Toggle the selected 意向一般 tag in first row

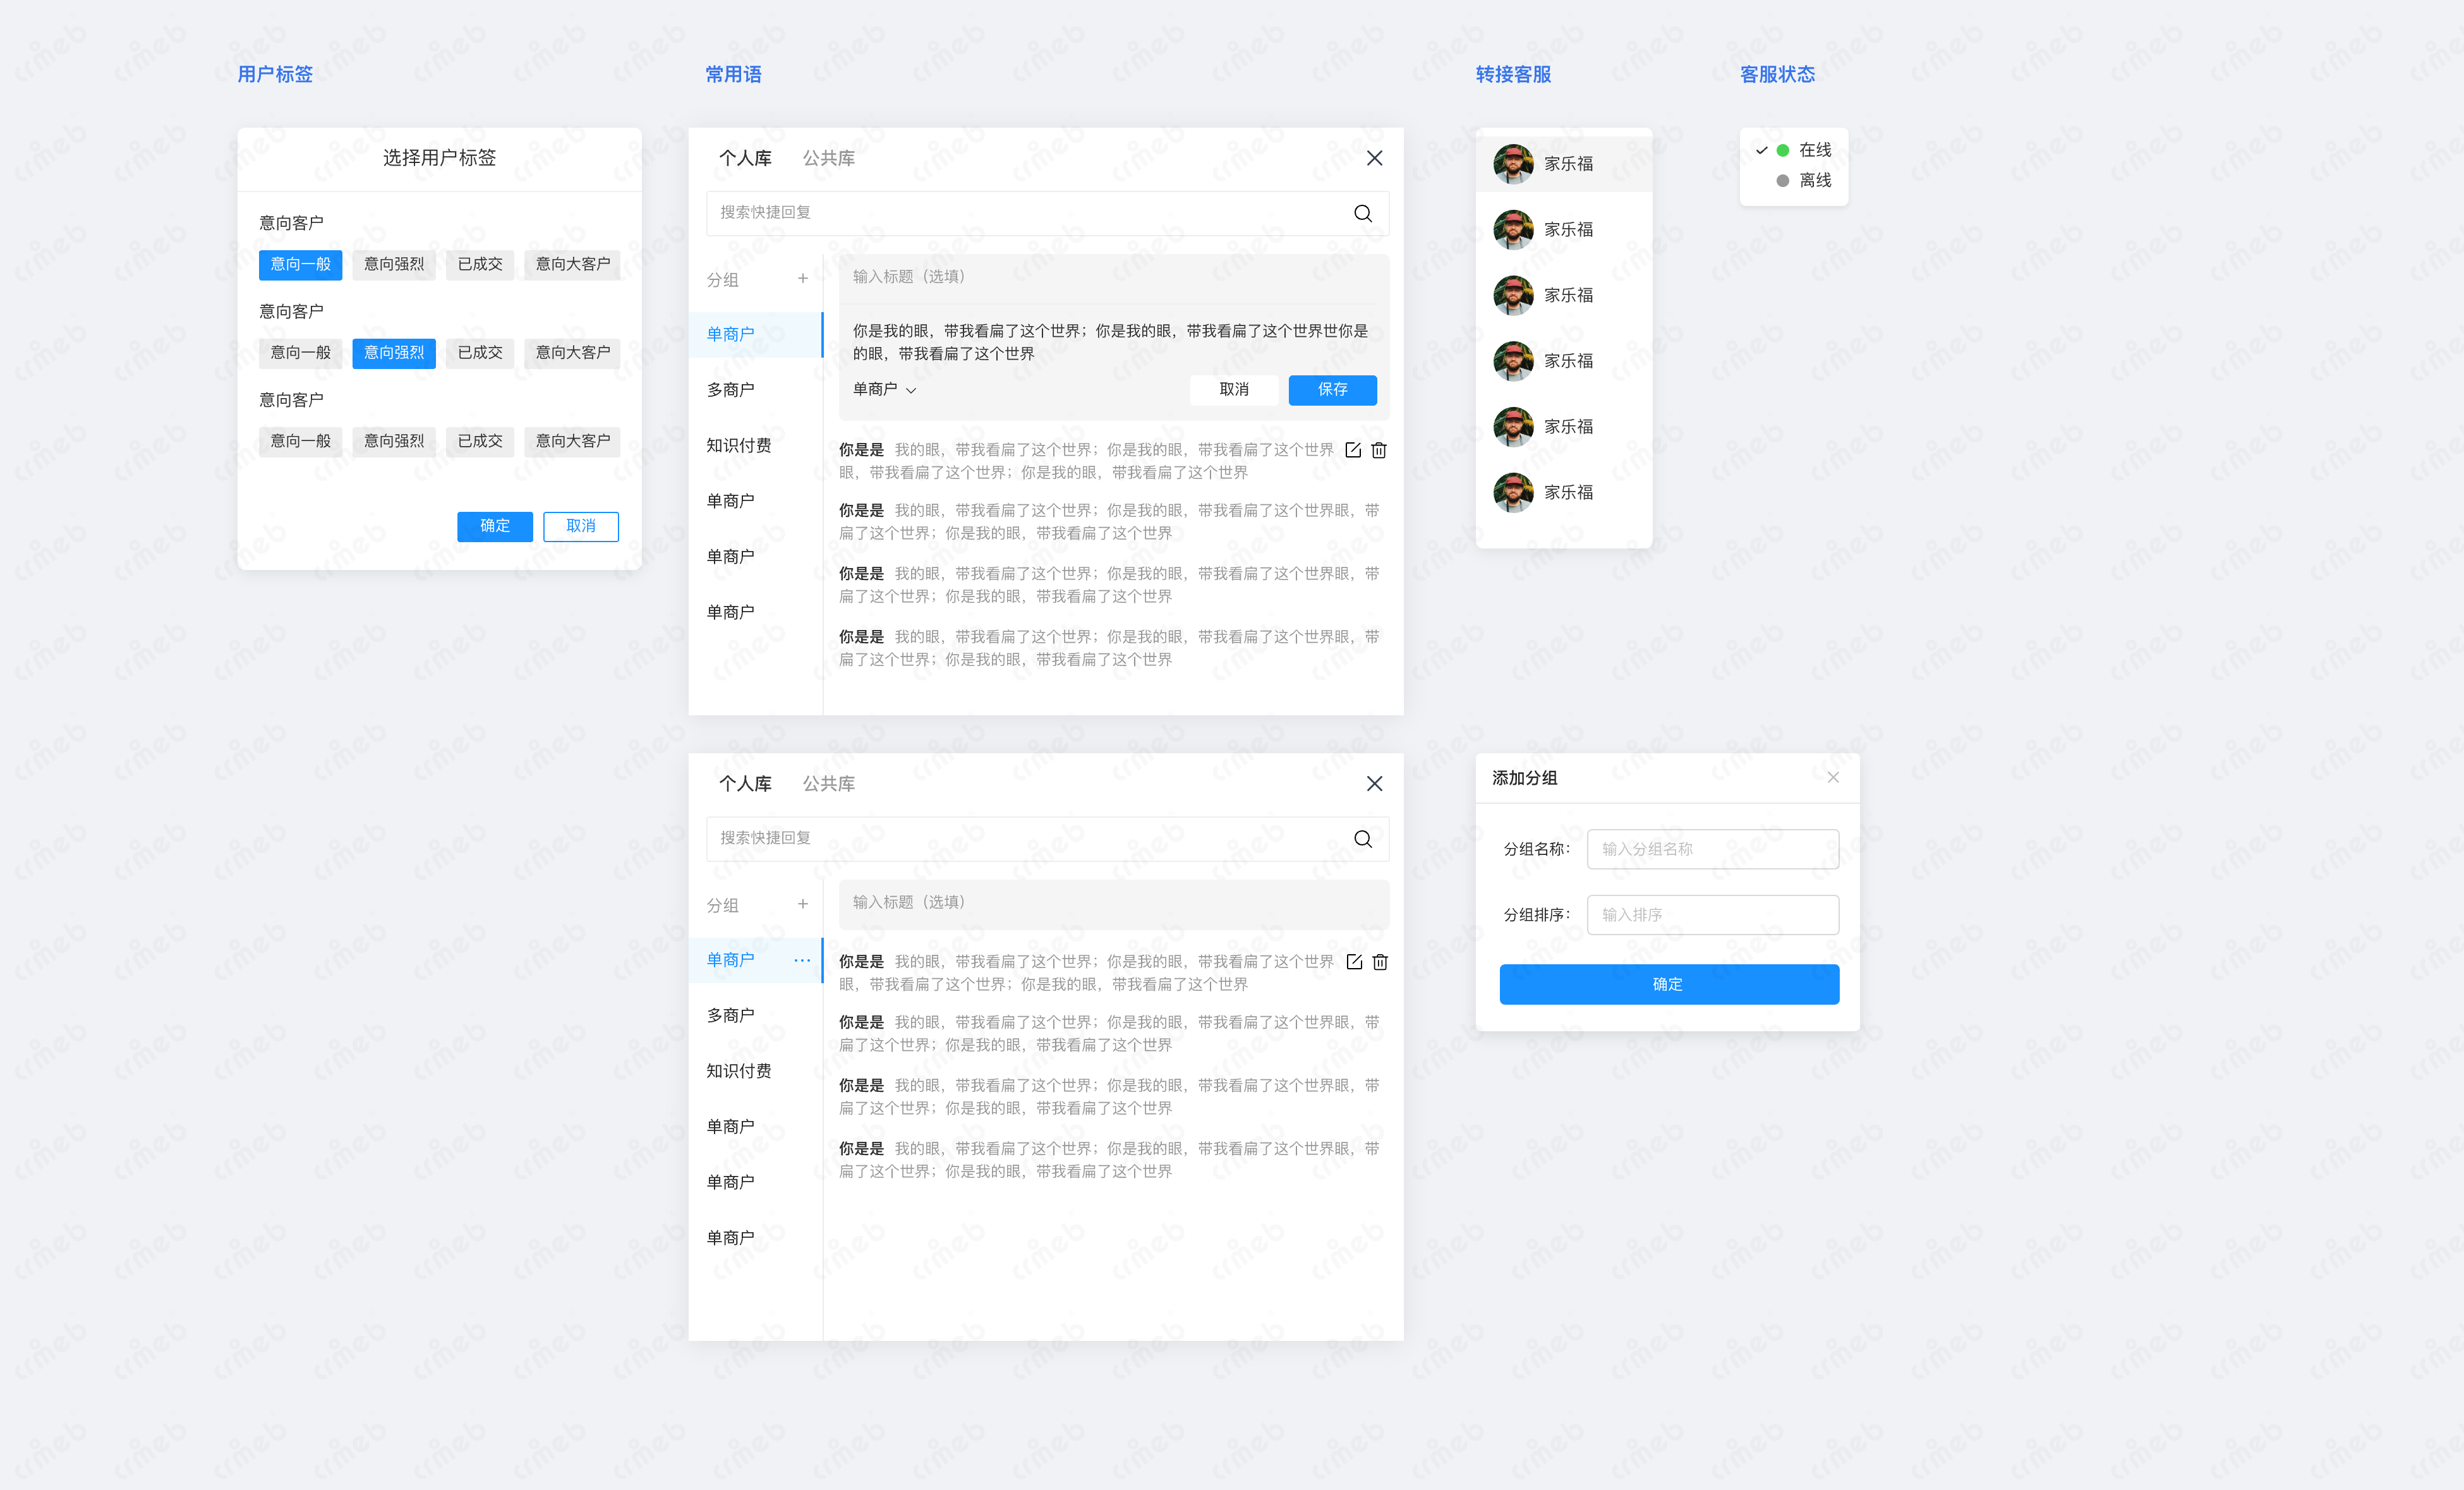tap(300, 264)
